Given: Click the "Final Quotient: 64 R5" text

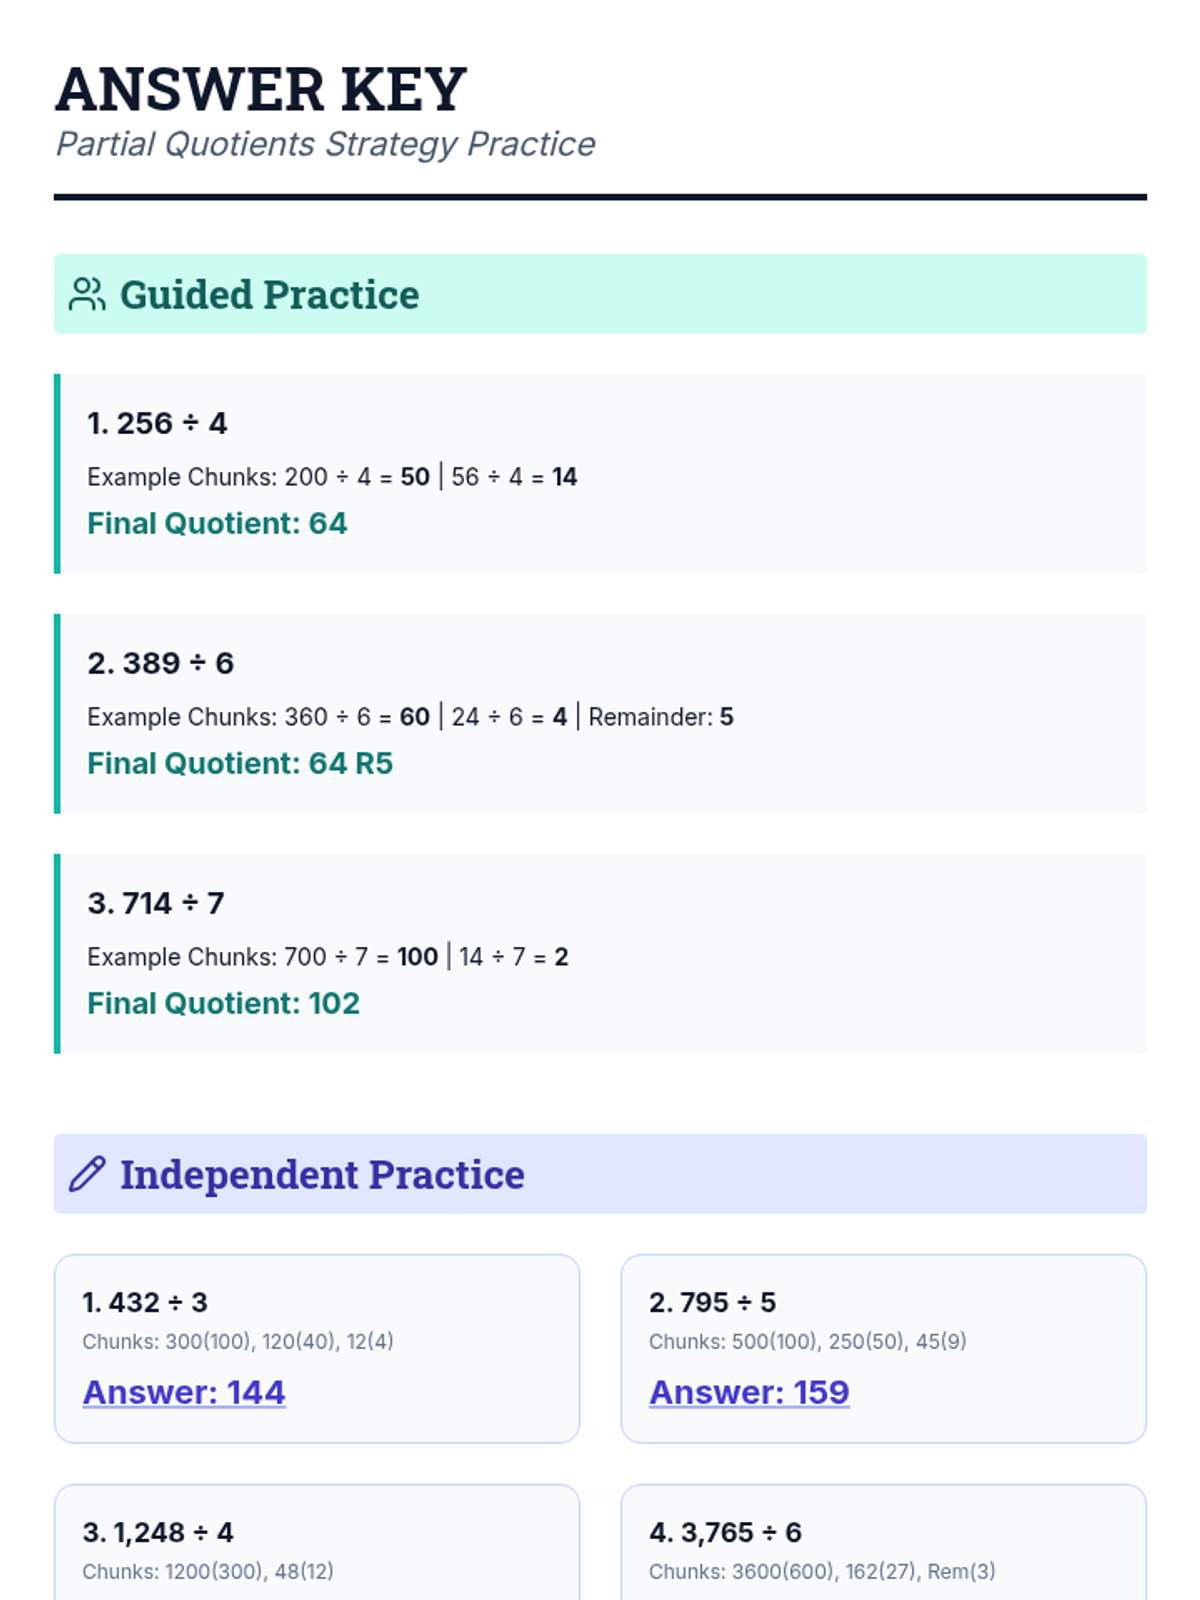Looking at the screenshot, I should click(x=240, y=763).
